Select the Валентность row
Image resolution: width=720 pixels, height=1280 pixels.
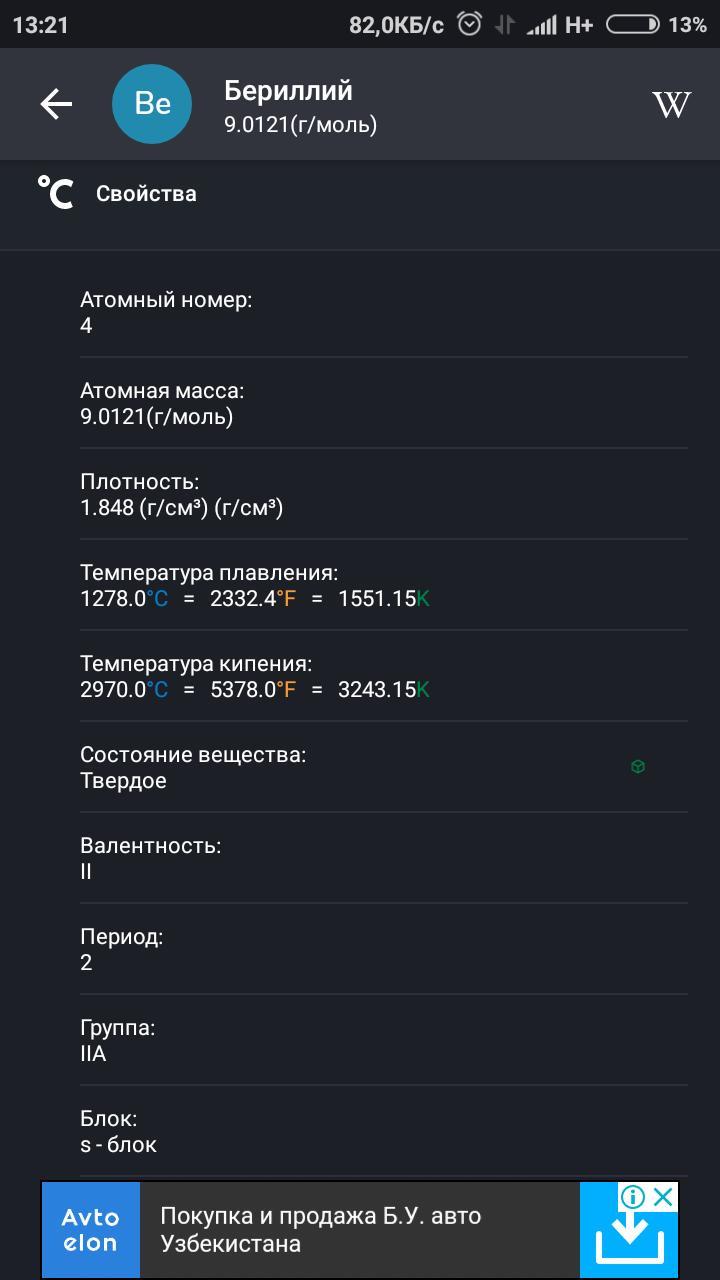384,858
